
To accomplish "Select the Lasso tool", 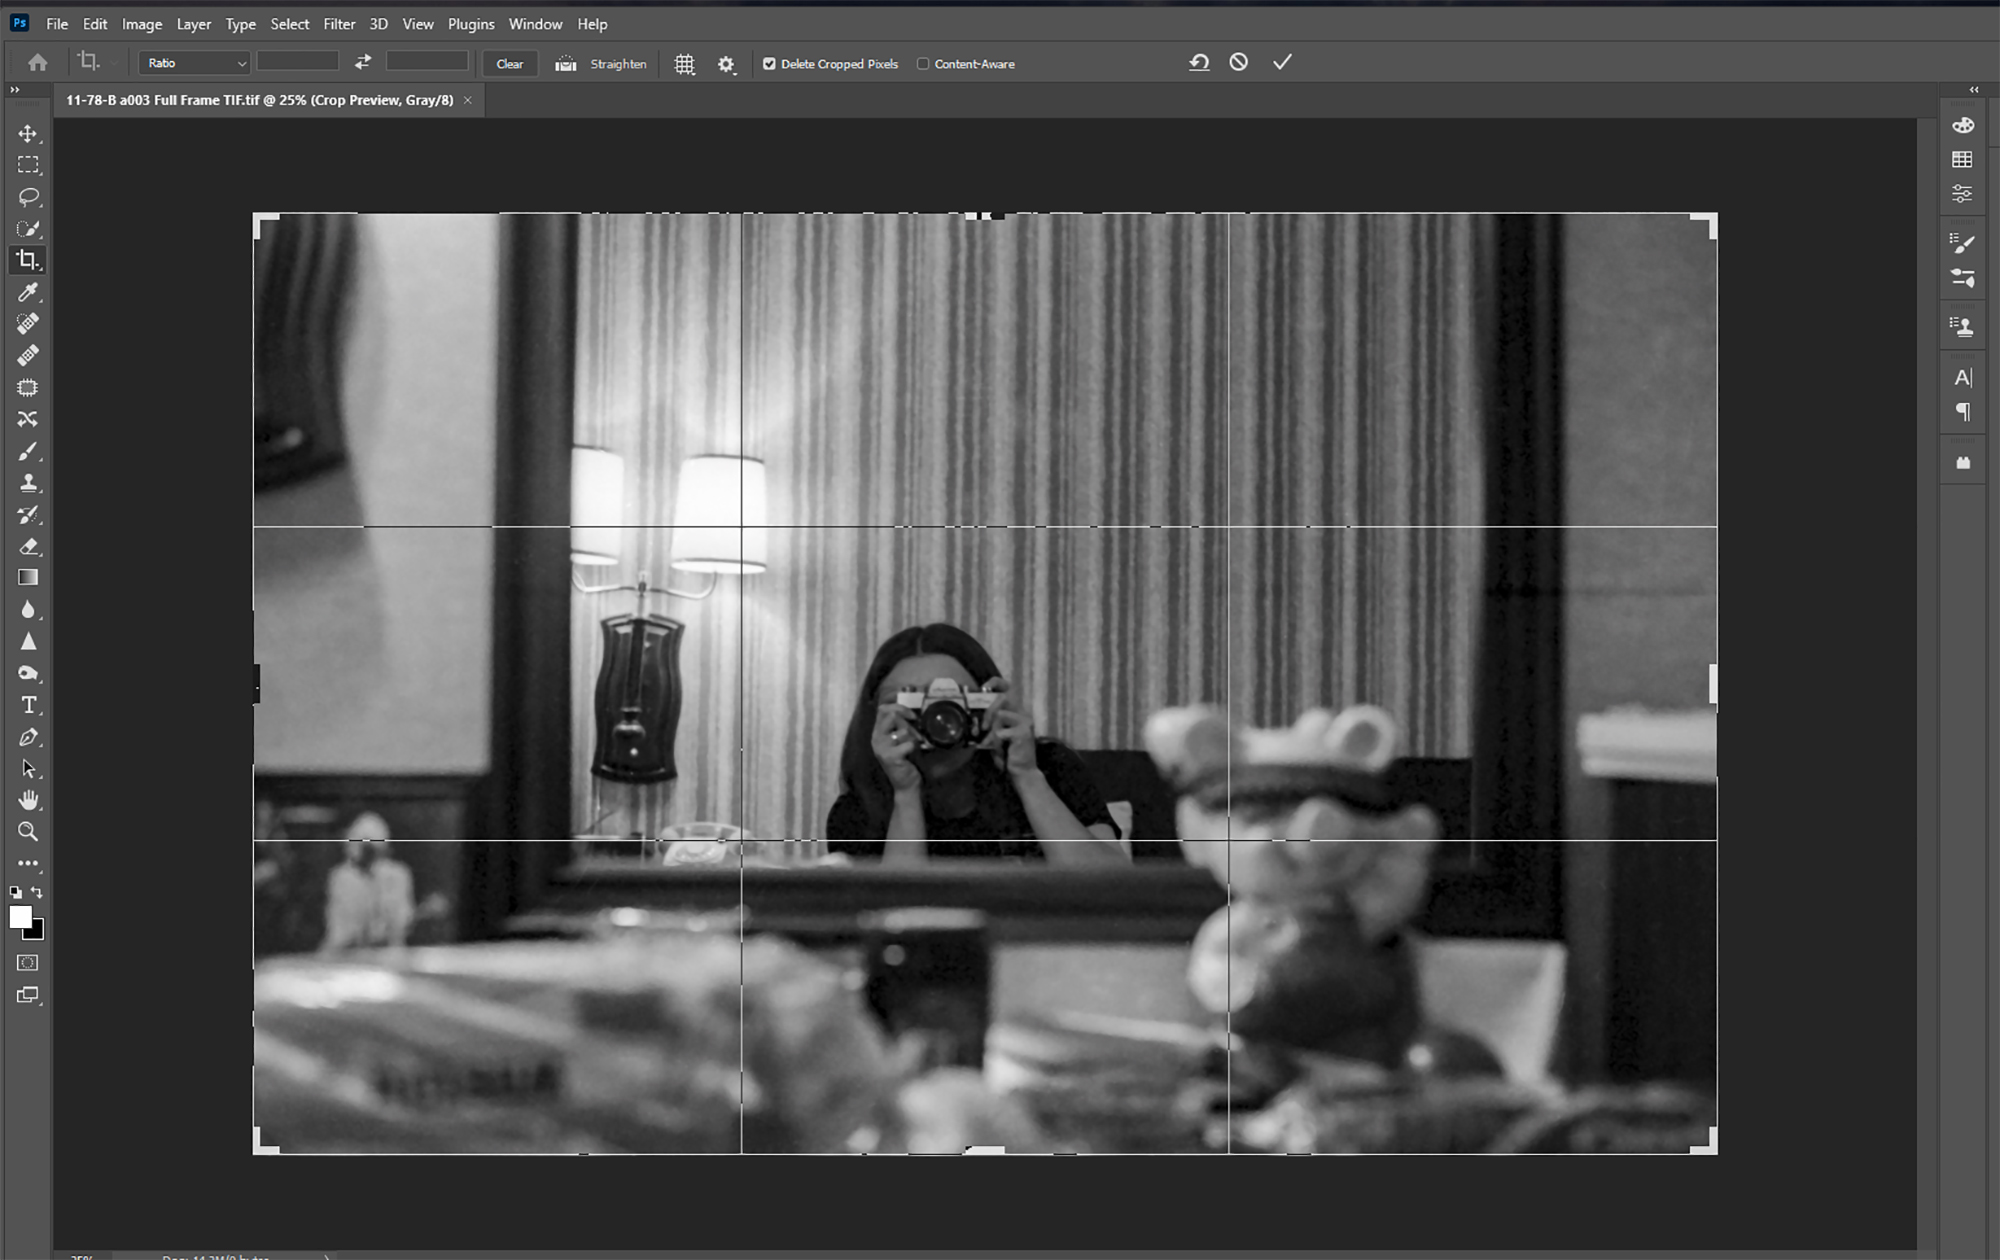I will coord(28,196).
